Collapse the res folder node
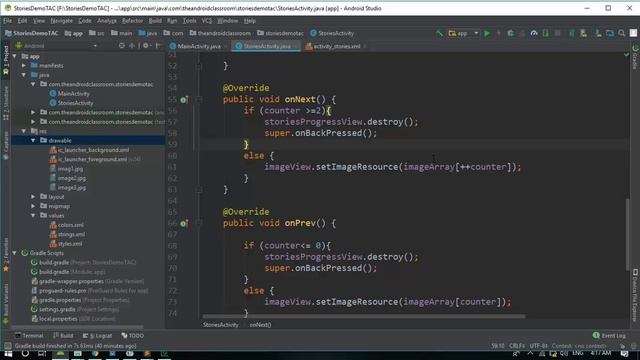The height and width of the screenshot is (360, 640). coord(24,131)
